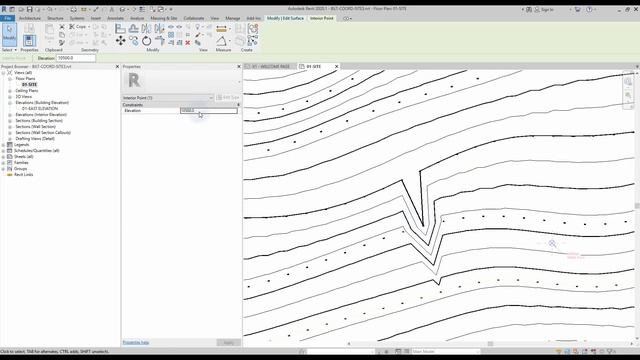Collapse the Floor Plans node
This screenshot has height=360, width=640.
10,79
